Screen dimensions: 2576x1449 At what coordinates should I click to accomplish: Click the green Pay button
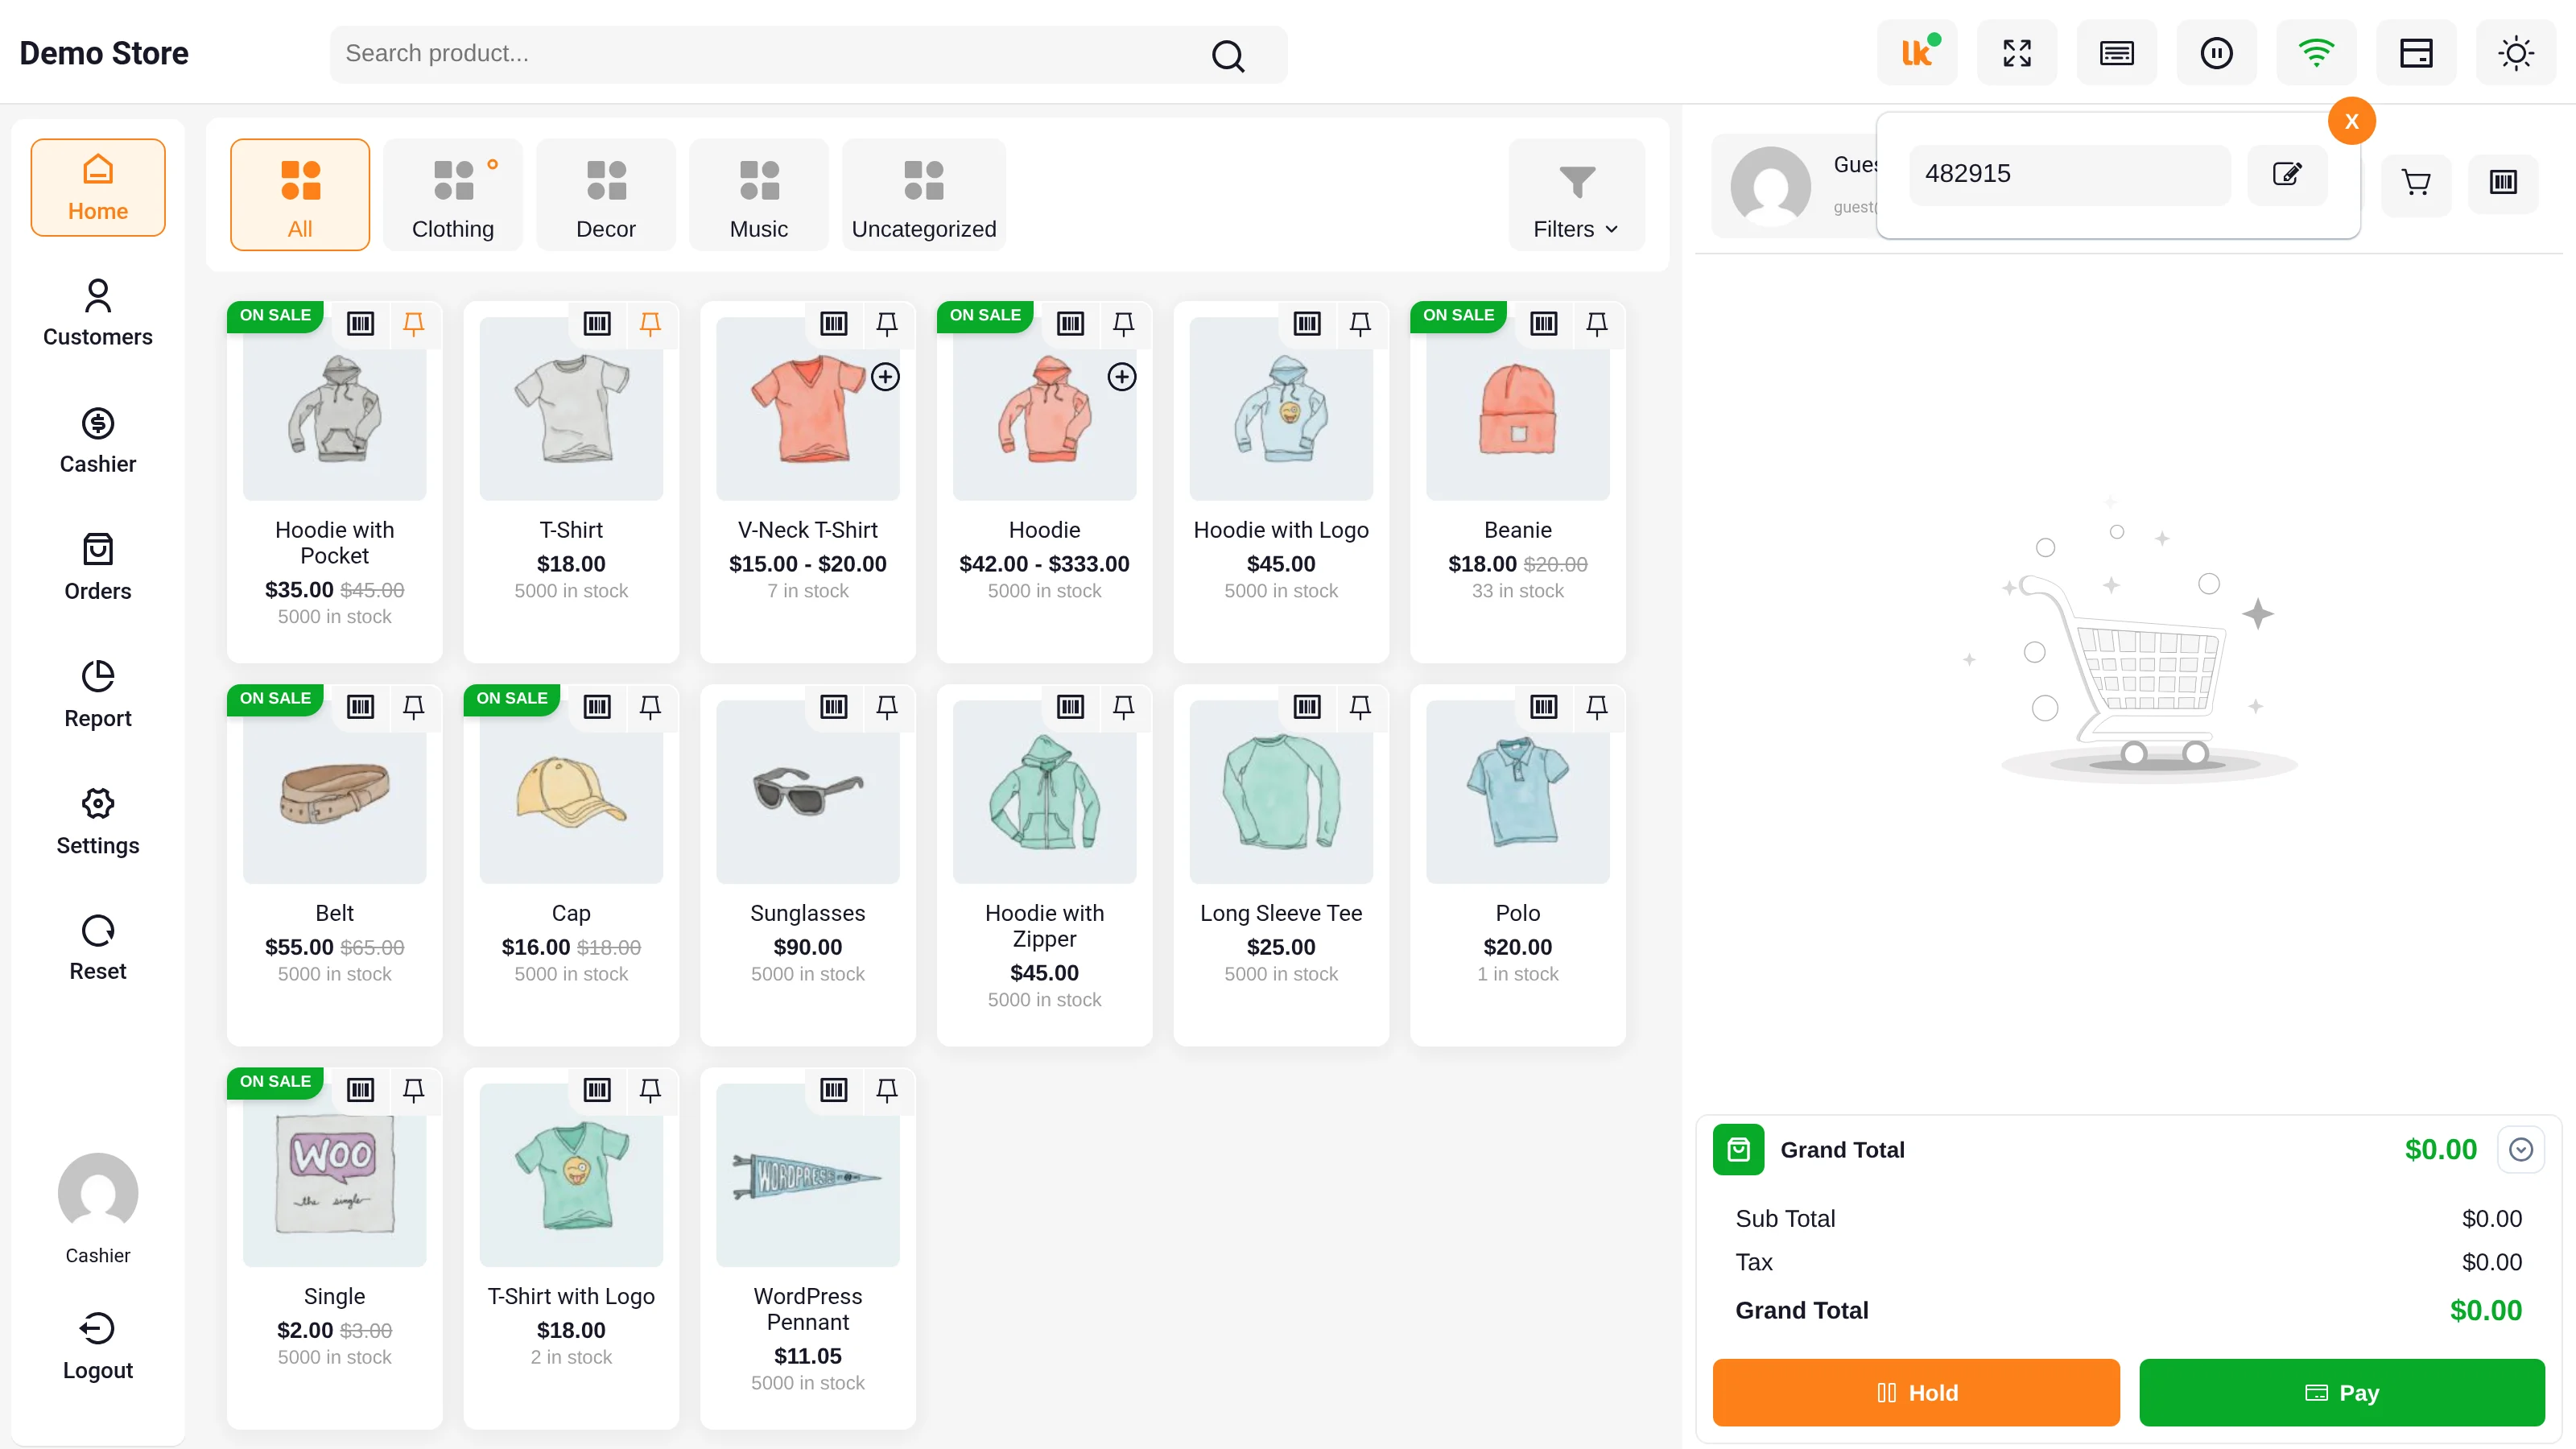pyautogui.click(x=2342, y=1392)
